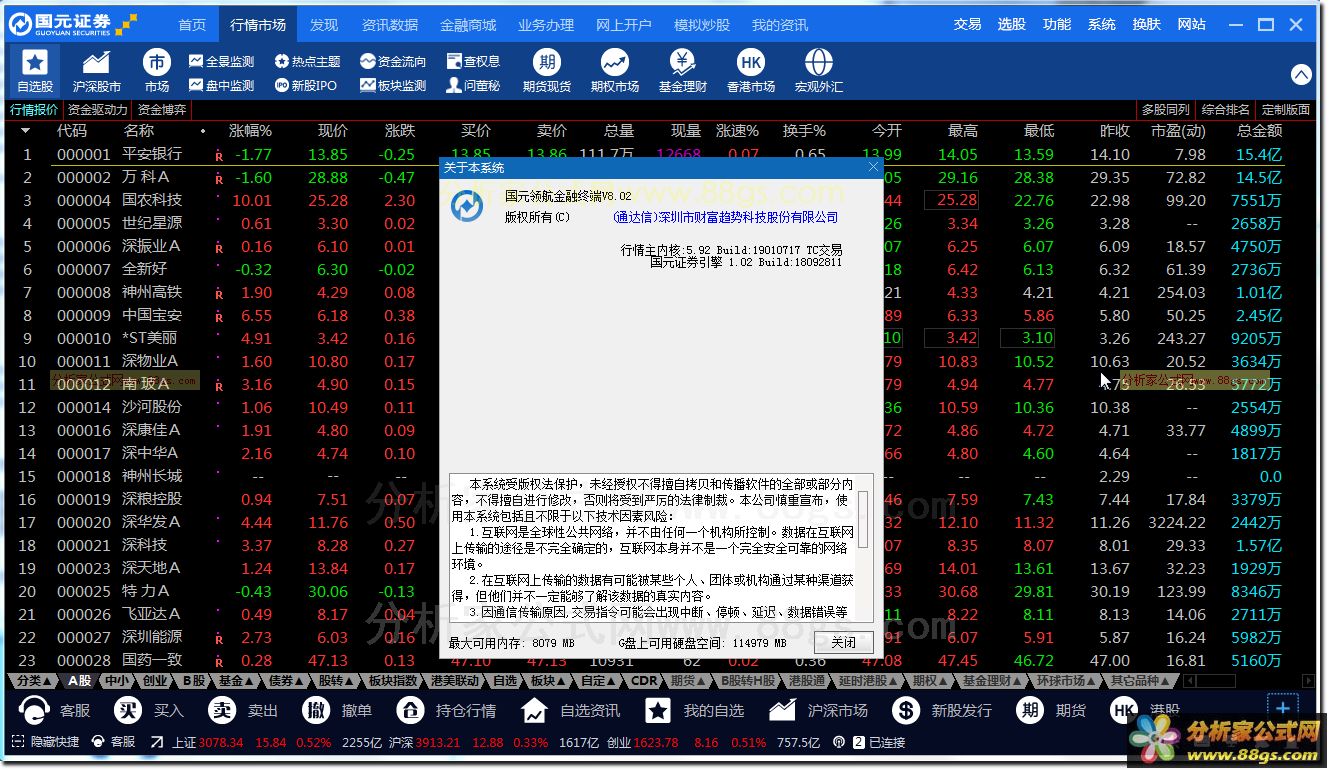The width and height of the screenshot is (1329, 770).
Task: Open the 发现 top menu
Action: (x=323, y=24)
